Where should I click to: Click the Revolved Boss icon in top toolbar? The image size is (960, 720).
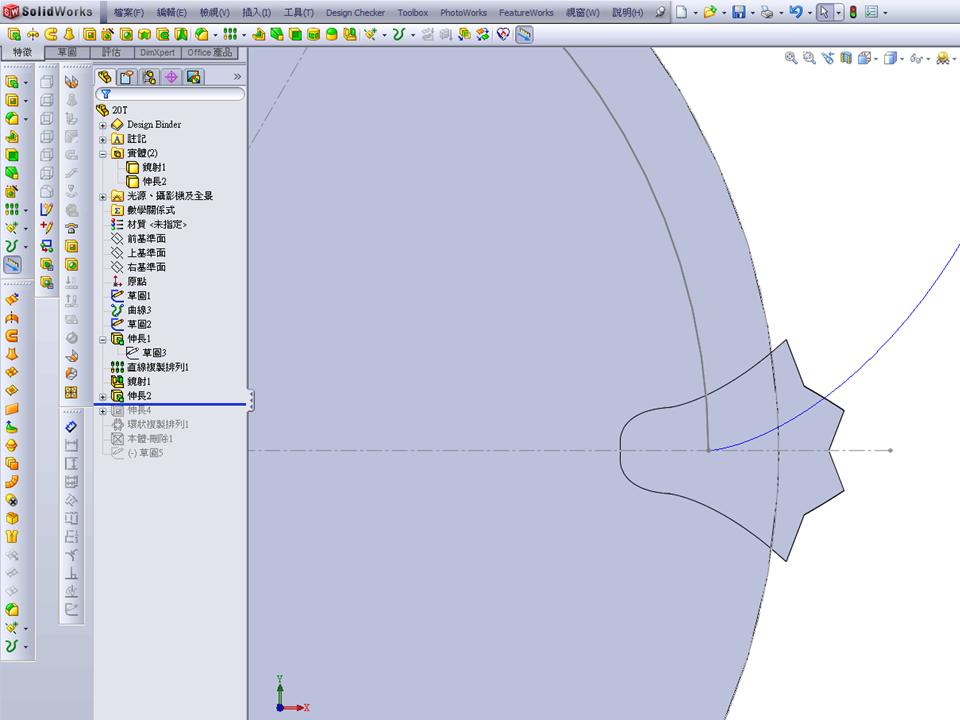click(x=32, y=35)
